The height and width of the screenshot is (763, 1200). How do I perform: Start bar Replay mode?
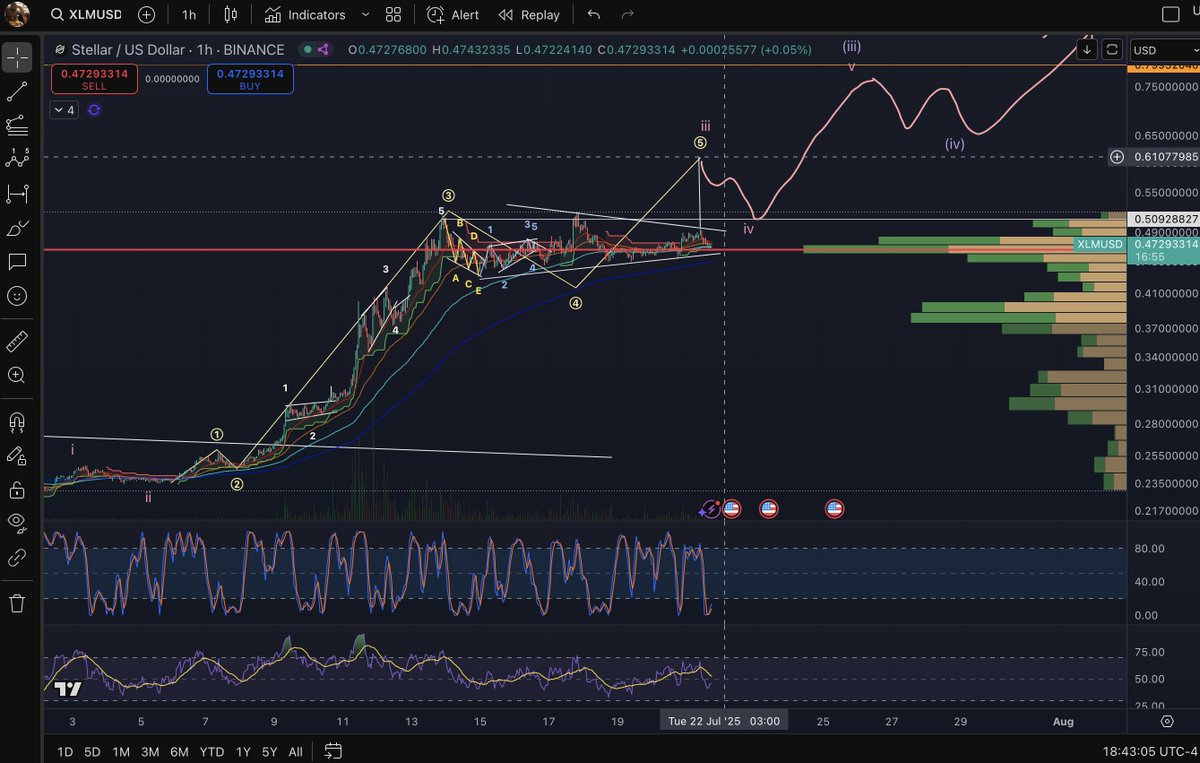coord(529,15)
